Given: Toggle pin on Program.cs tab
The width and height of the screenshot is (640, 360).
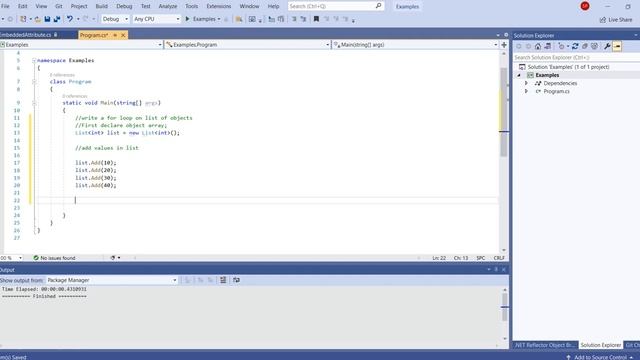Looking at the screenshot, I should pos(115,35).
